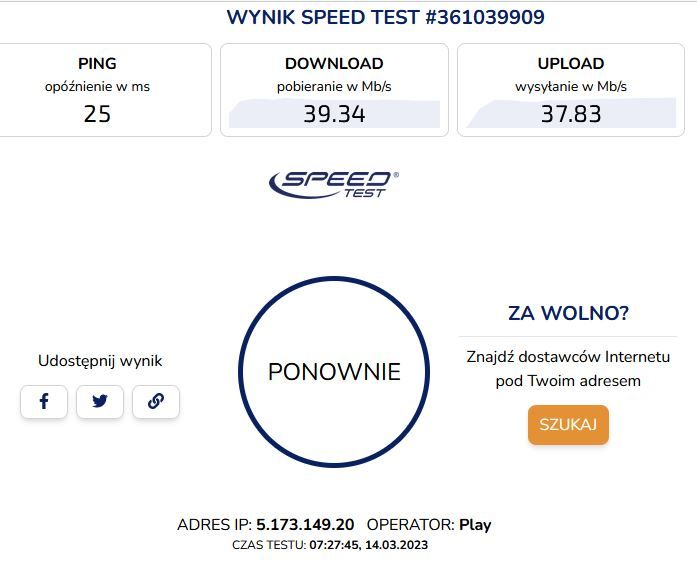Viewport: 697px width, 588px height.
Task: Copy result link with chain icon
Action: click(156, 402)
